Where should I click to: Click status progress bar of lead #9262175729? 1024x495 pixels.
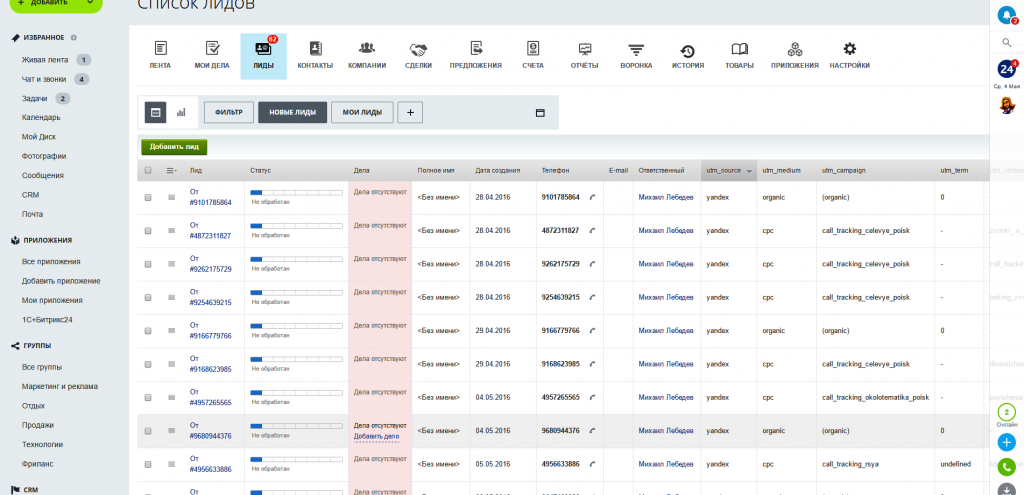click(296, 259)
